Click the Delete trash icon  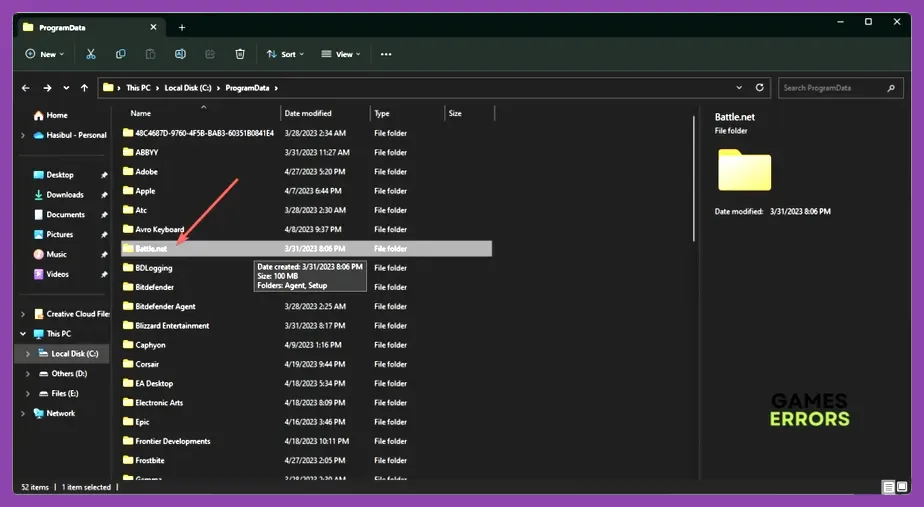[x=240, y=54]
